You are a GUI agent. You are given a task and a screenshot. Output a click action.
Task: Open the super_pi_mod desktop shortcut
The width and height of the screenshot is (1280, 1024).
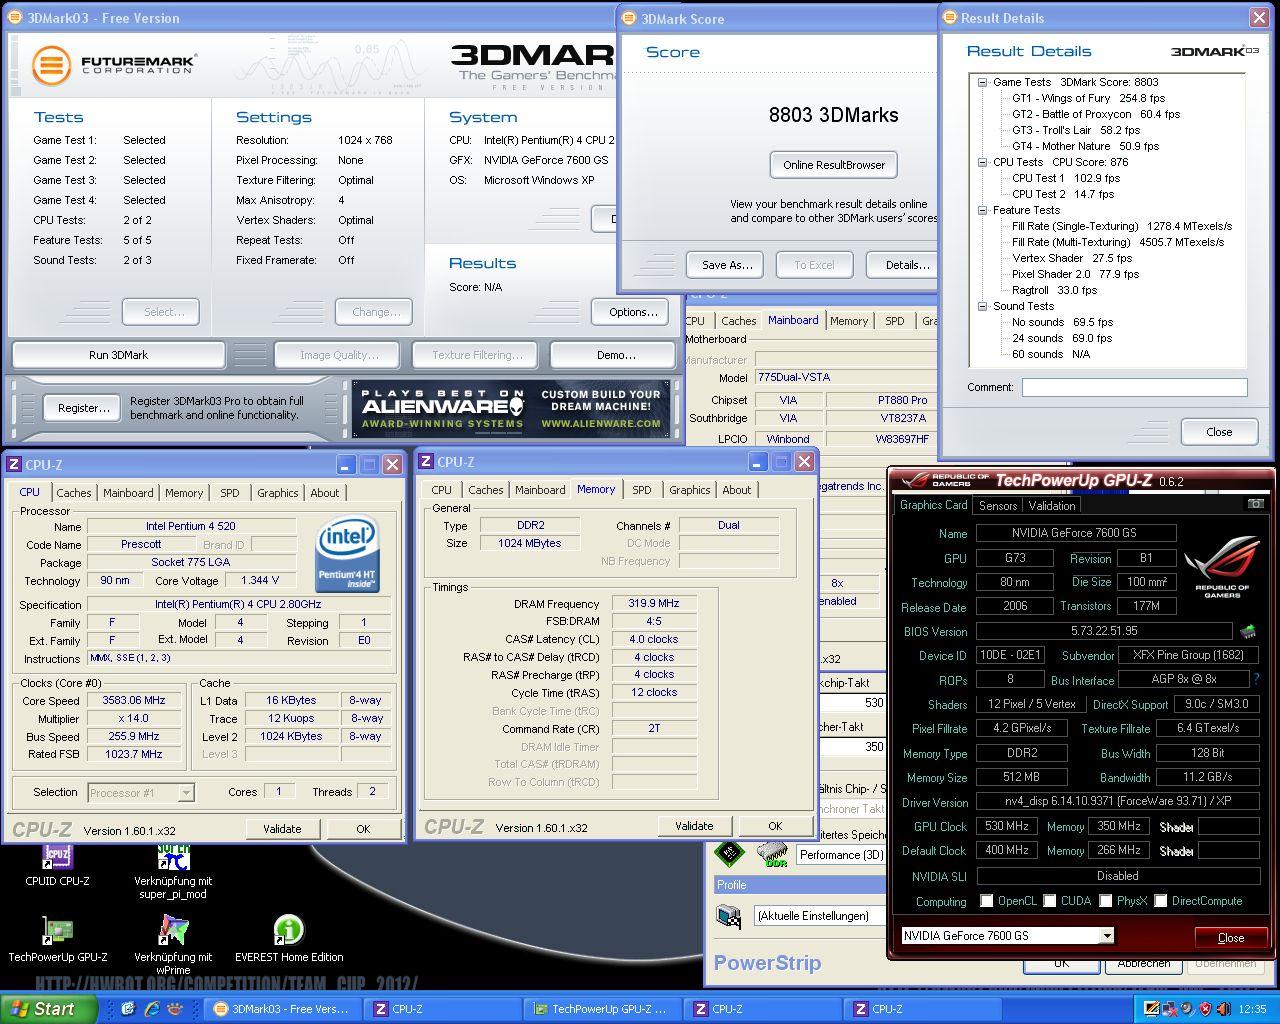click(x=173, y=857)
